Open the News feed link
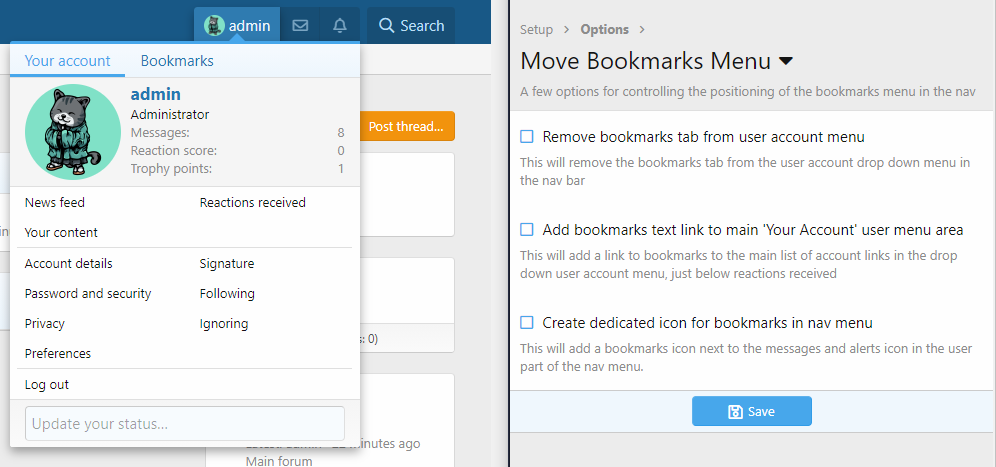This screenshot has height=467, width=996. tap(55, 203)
